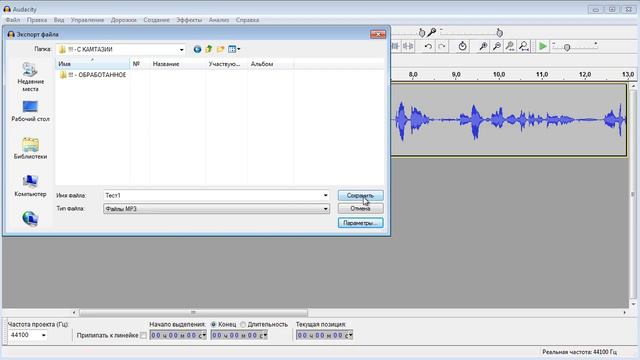Open Библиотеки in the places bar

tap(30, 148)
